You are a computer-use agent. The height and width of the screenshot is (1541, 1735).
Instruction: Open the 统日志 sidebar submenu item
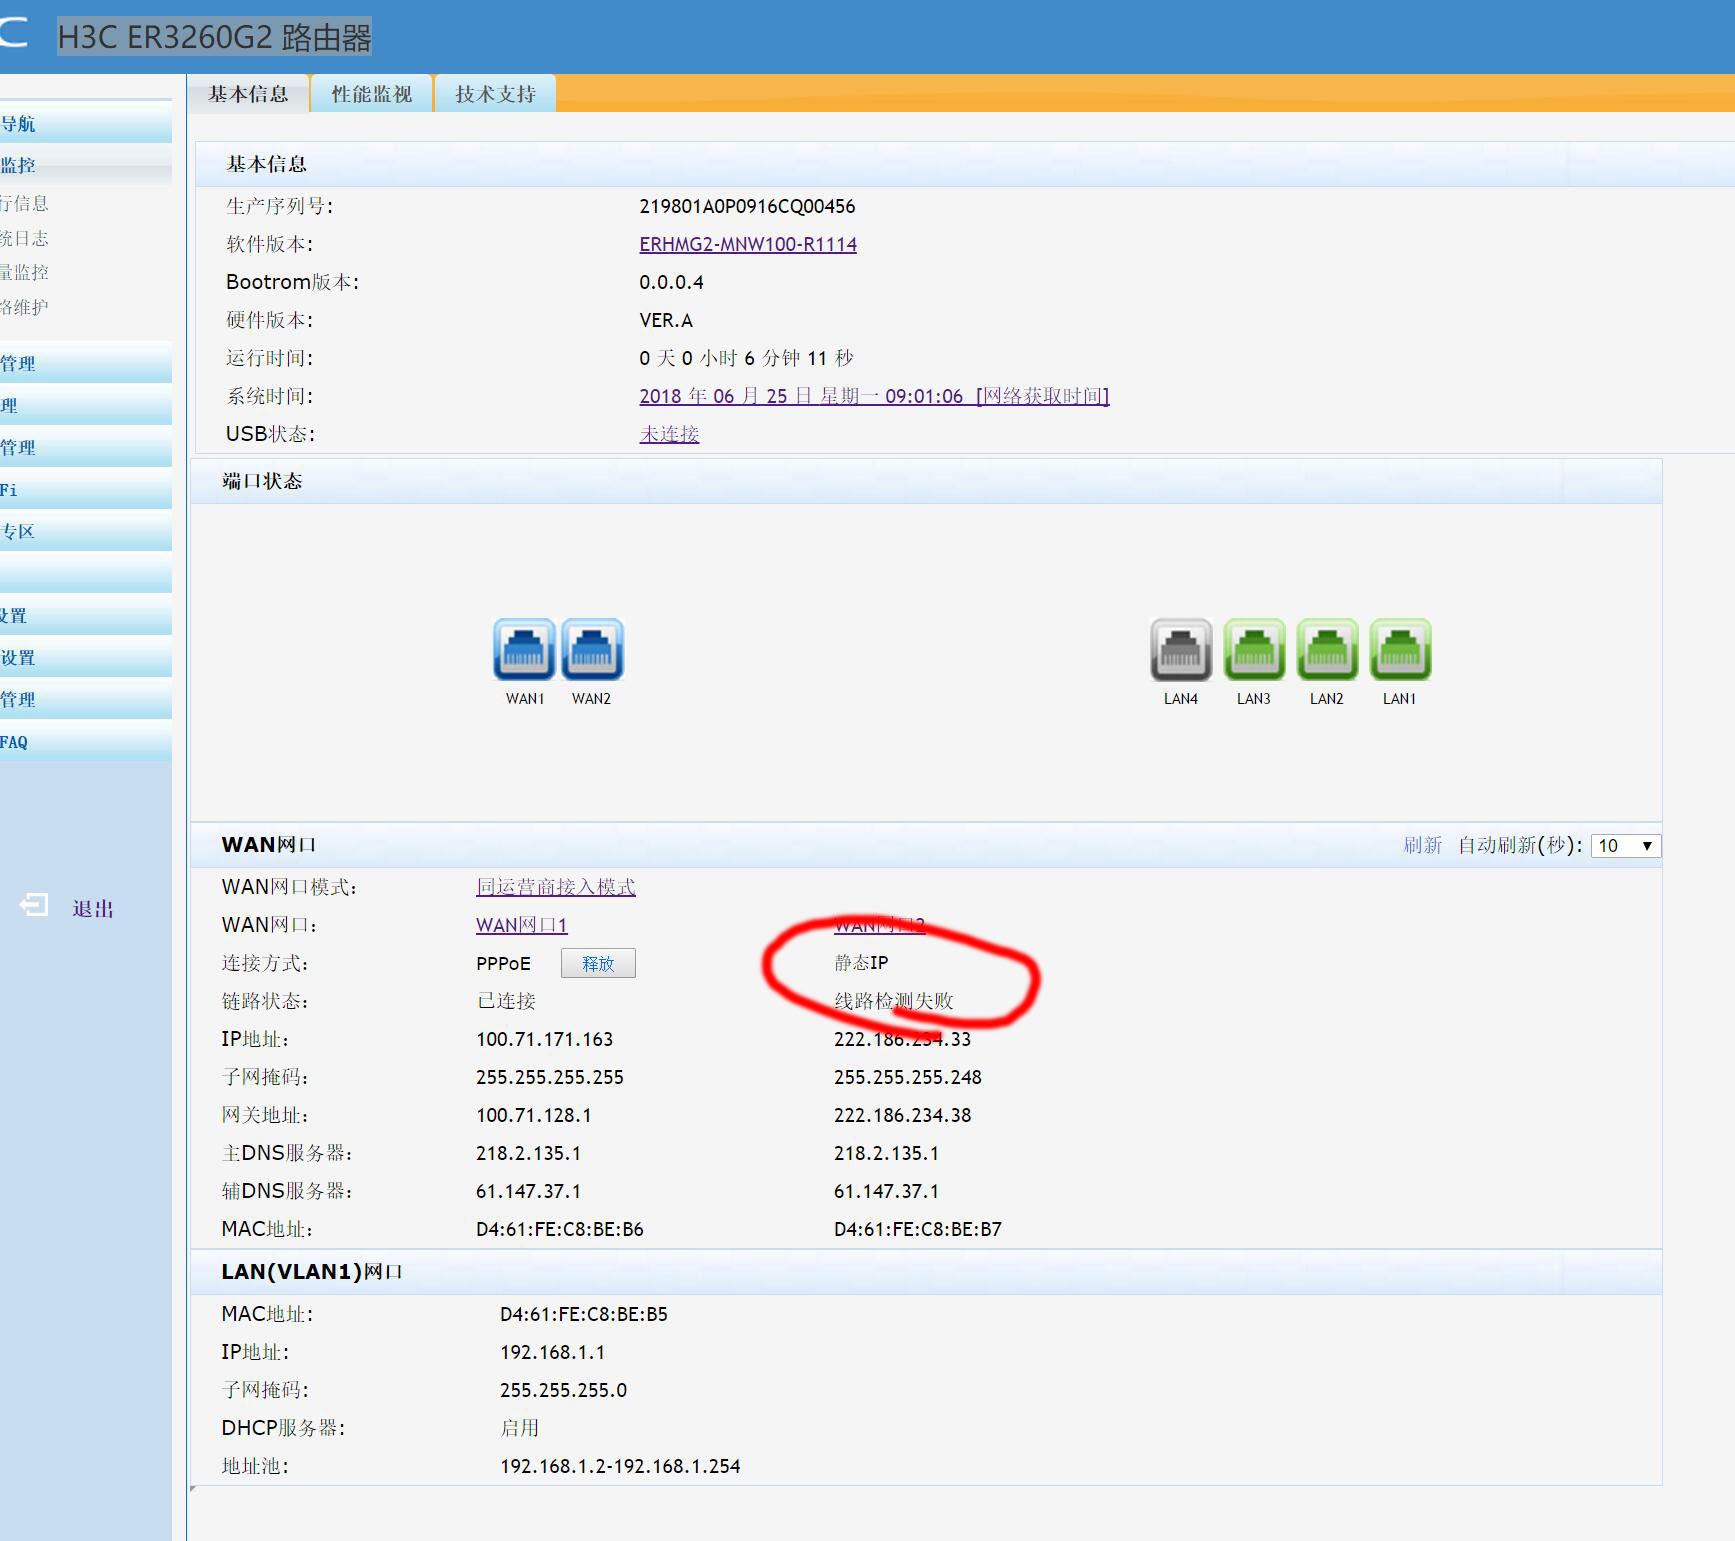click(x=25, y=238)
